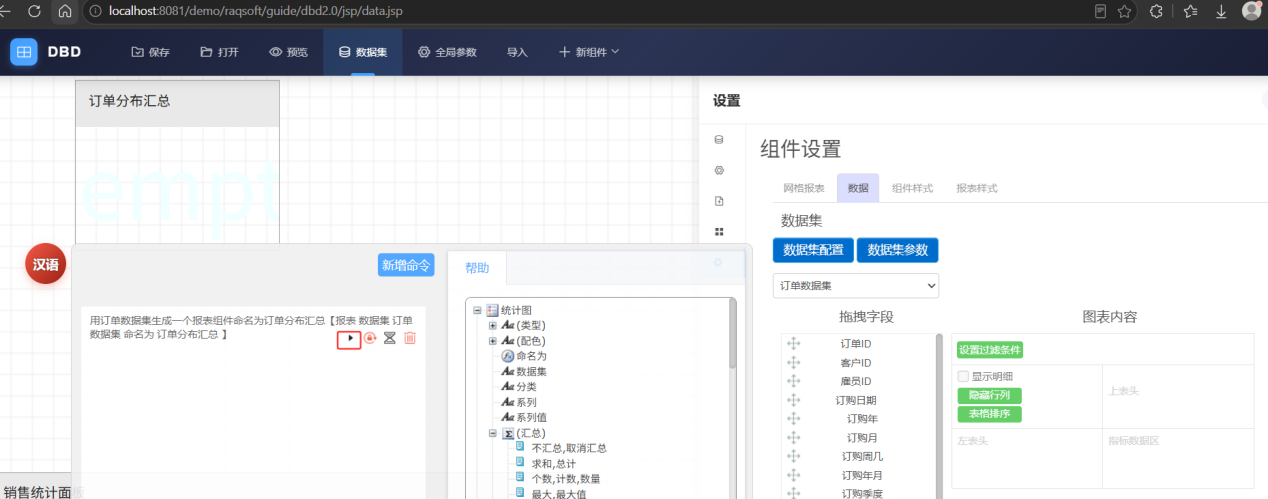
Task: Click drag handle icon for 订购日期
Action: click(x=794, y=400)
